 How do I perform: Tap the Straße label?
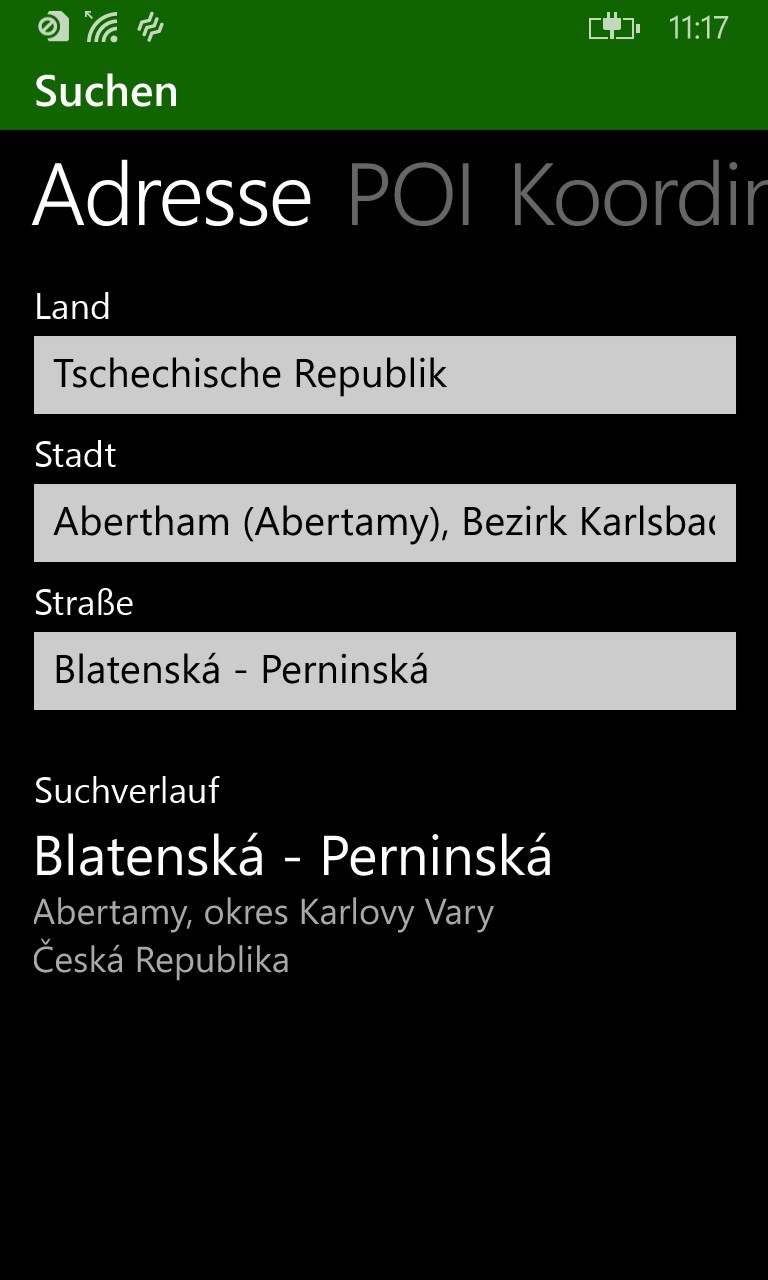[83, 603]
